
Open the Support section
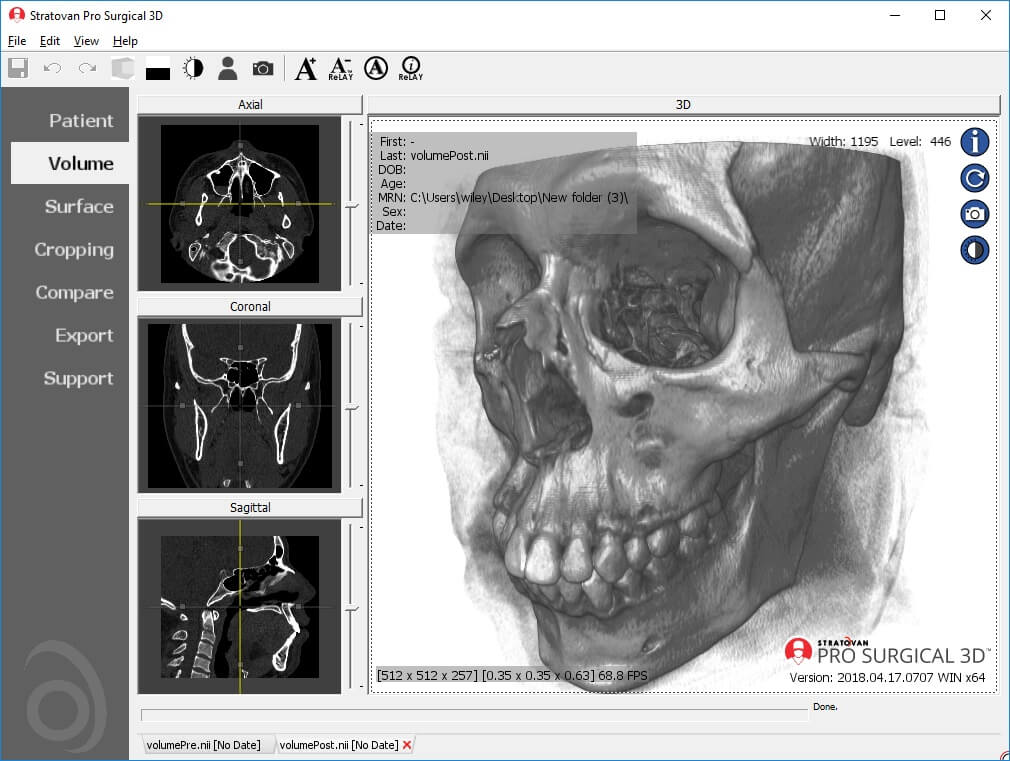(80, 378)
